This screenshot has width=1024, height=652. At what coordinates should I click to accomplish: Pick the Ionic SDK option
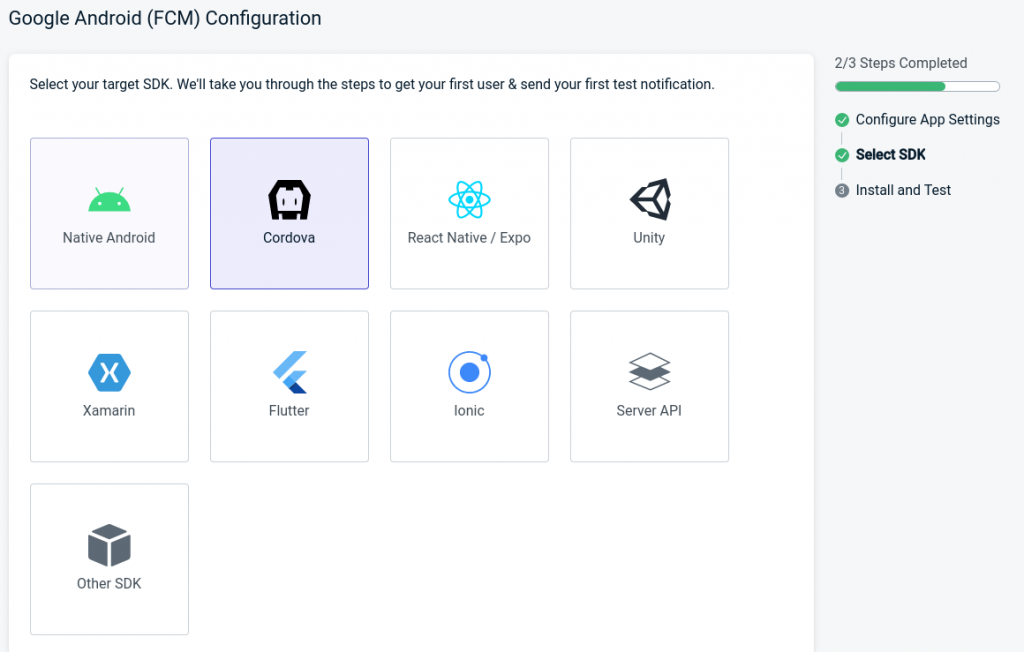(469, 386)
